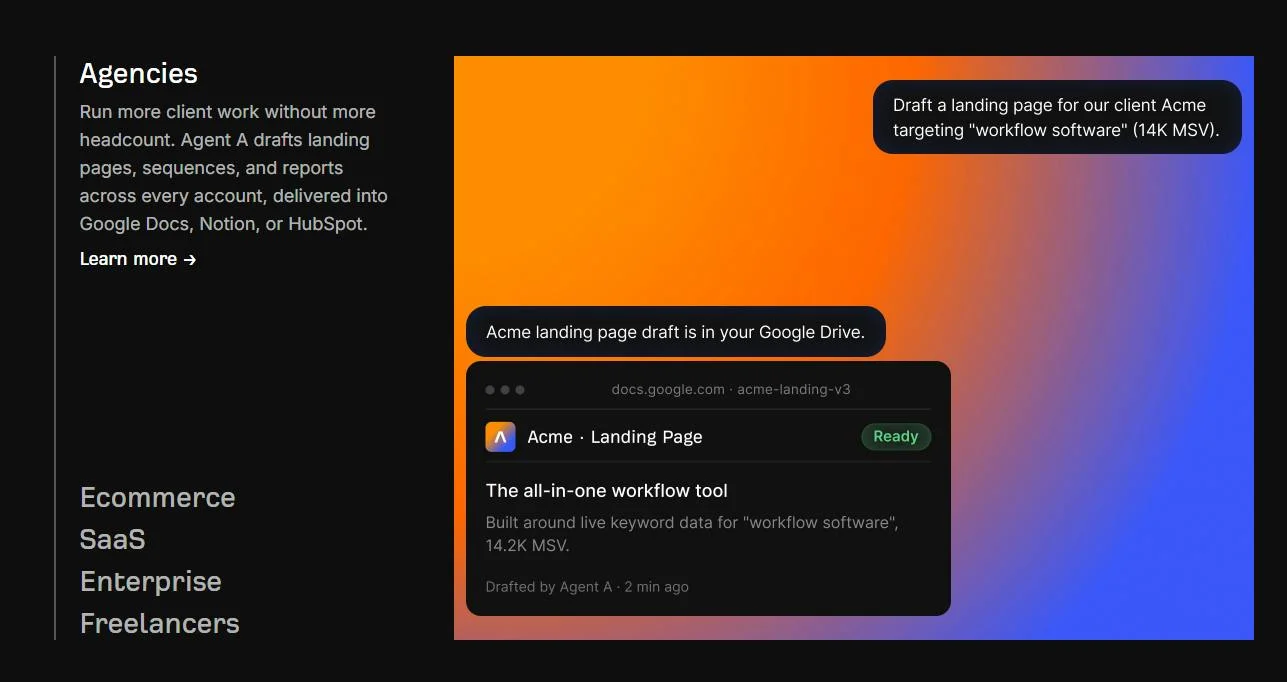Switch to the SaaS tab

click(x=112, y=539)
